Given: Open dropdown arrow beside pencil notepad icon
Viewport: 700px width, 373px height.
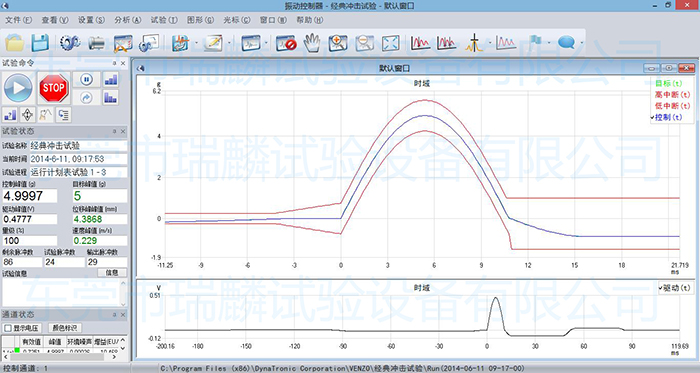Looking at the screenshot, I should pyautogui.click(x=229, y=43).
